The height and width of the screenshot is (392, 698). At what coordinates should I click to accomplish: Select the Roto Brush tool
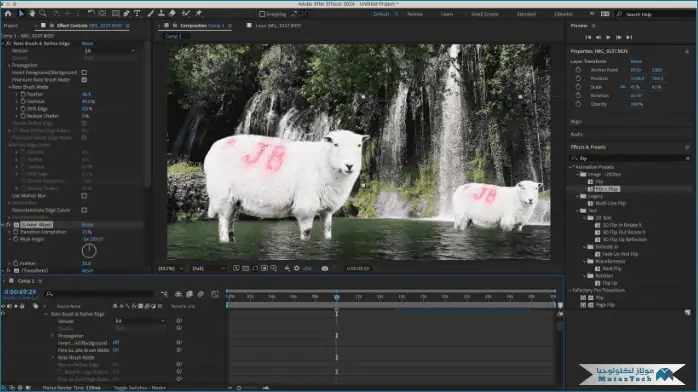186,14
